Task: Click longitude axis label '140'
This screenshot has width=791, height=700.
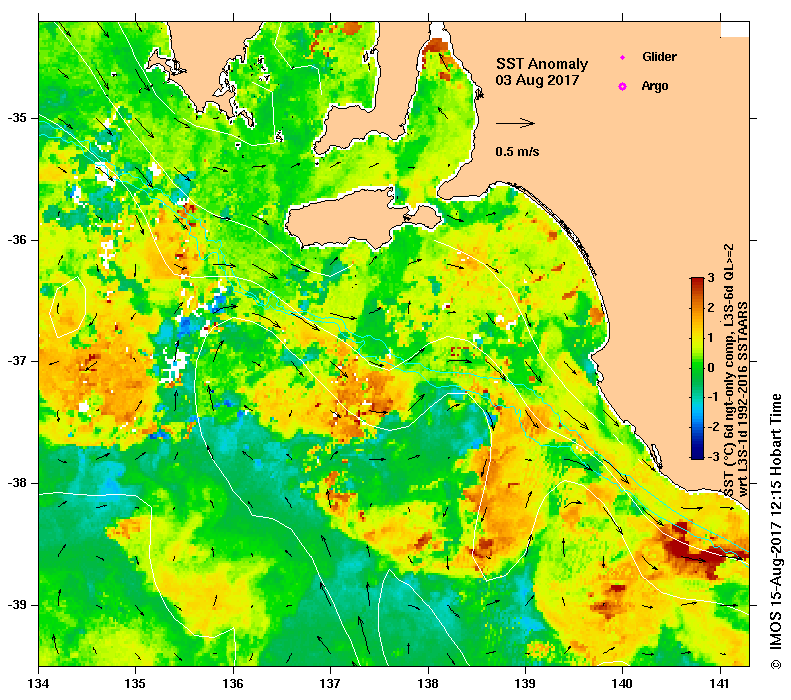Action: 623,684
